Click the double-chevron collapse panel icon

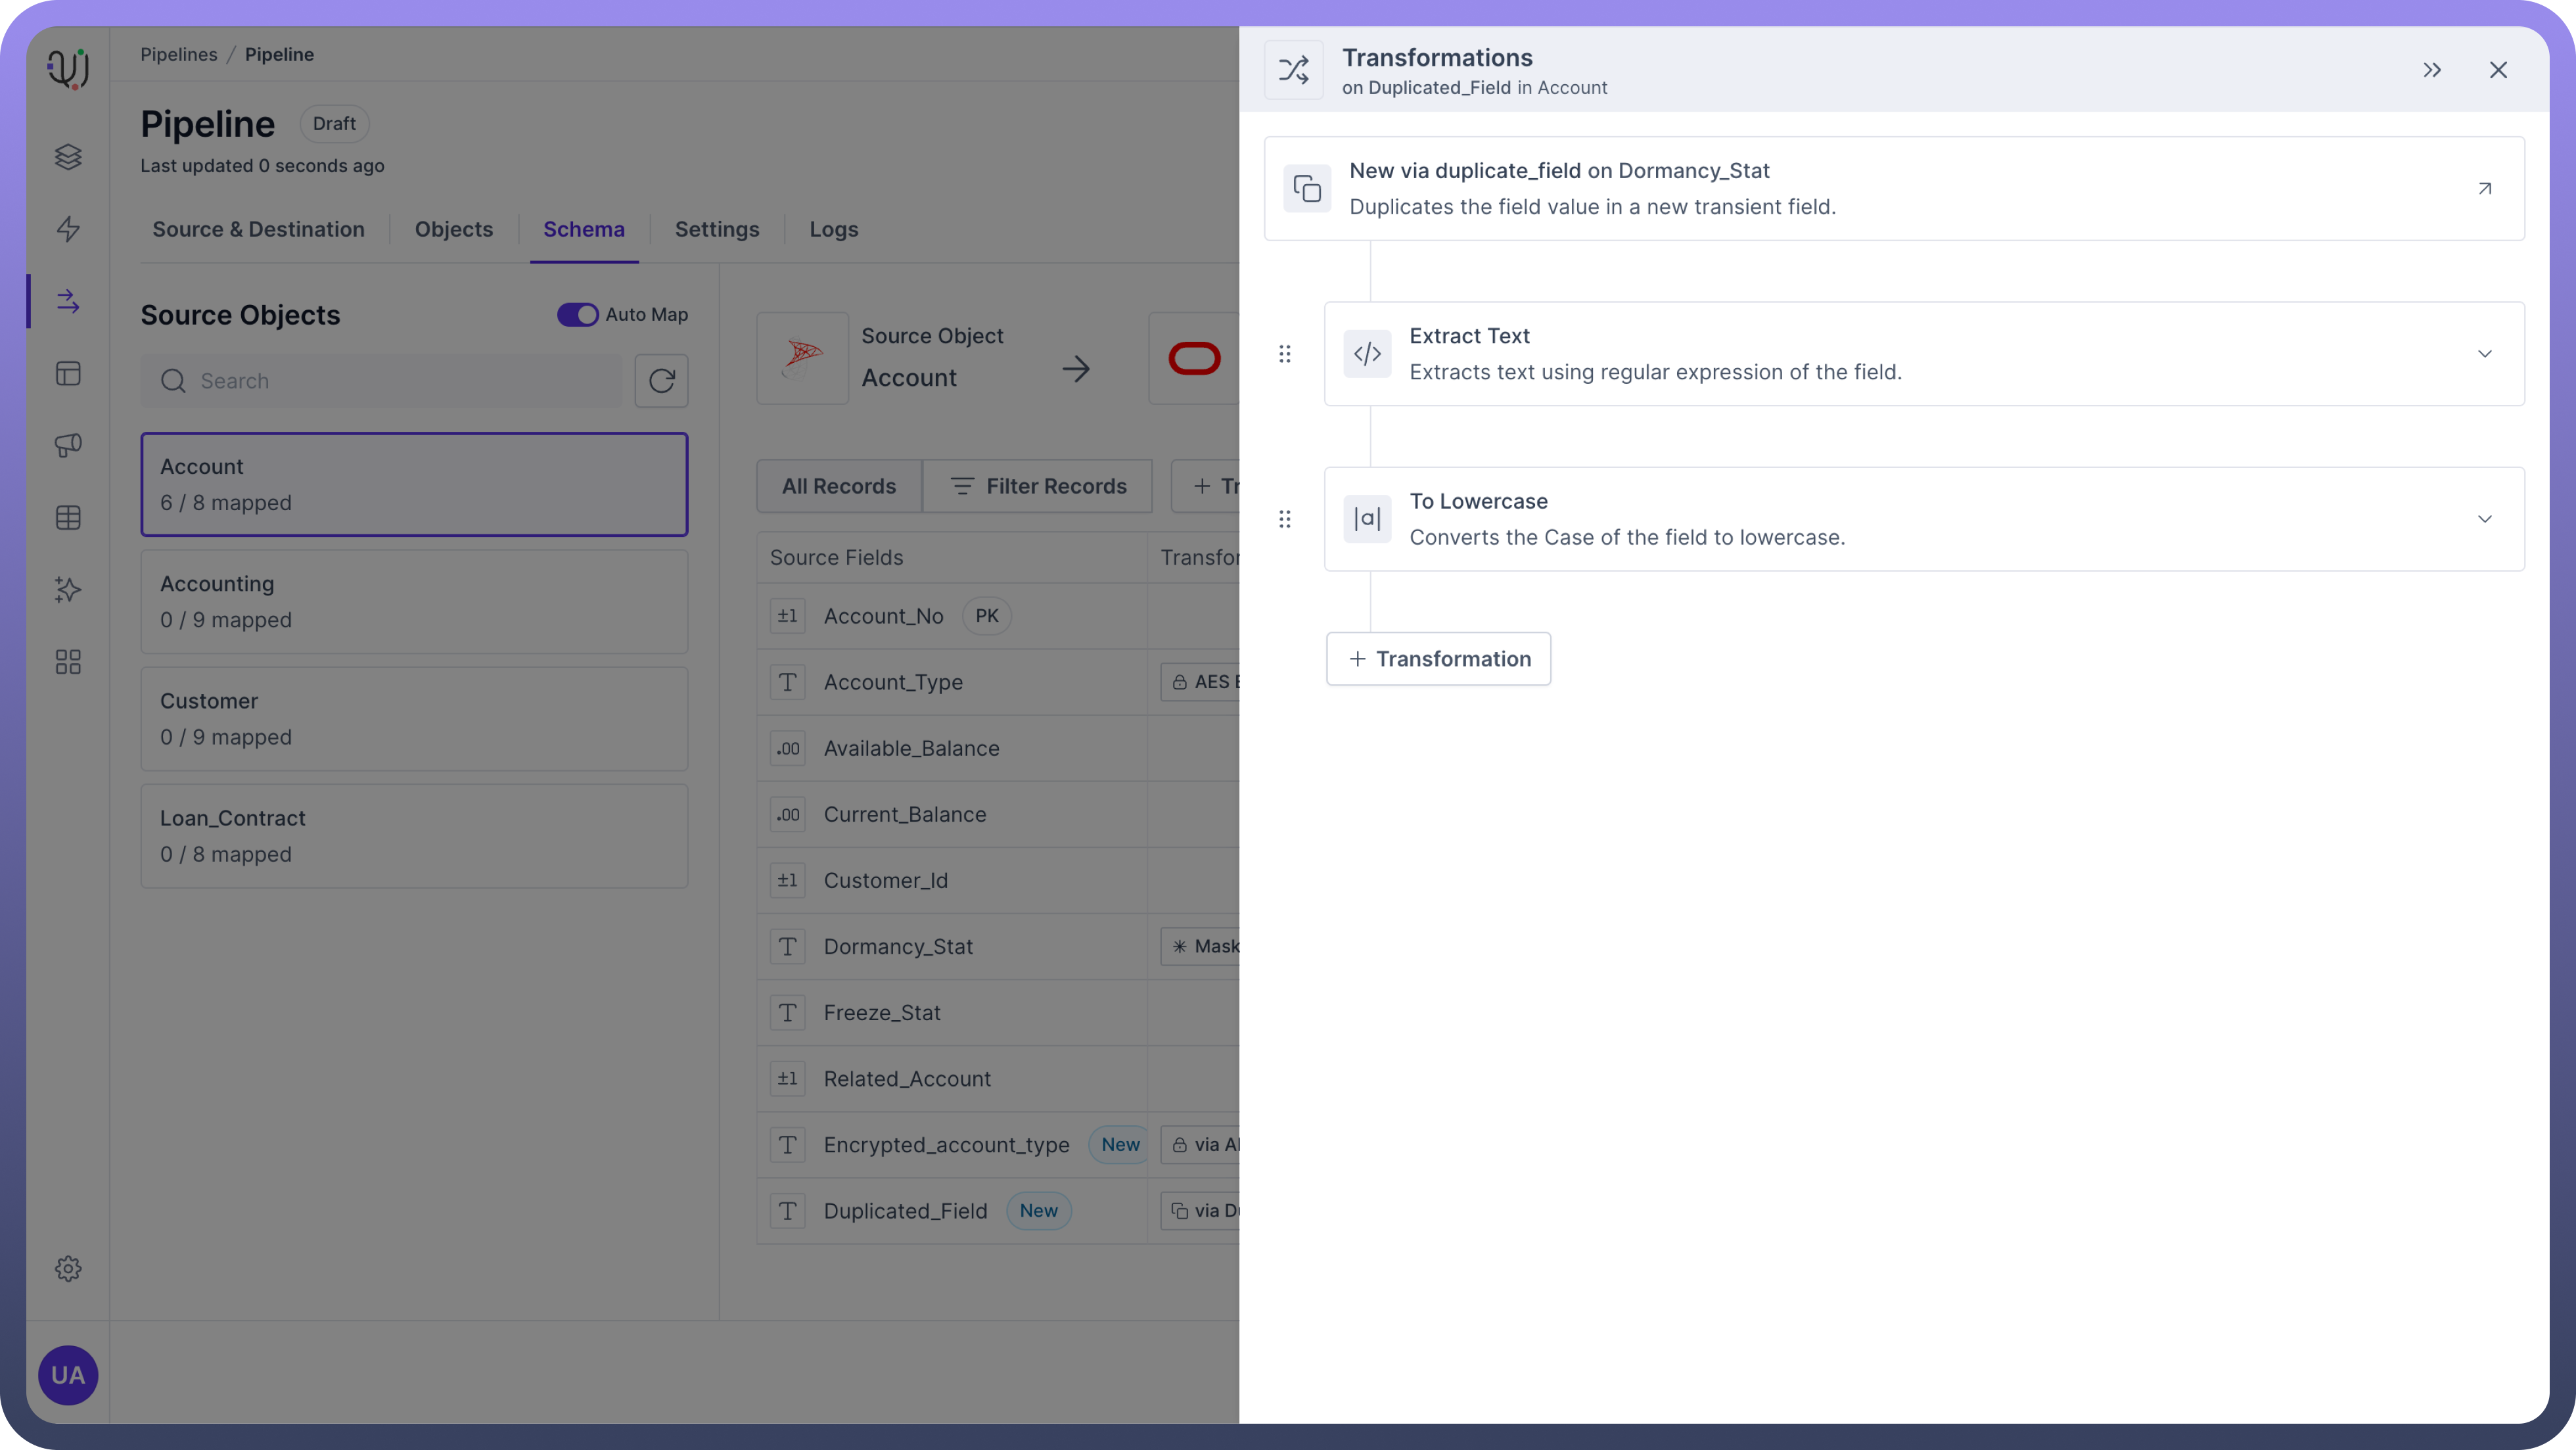[2432, 70]
